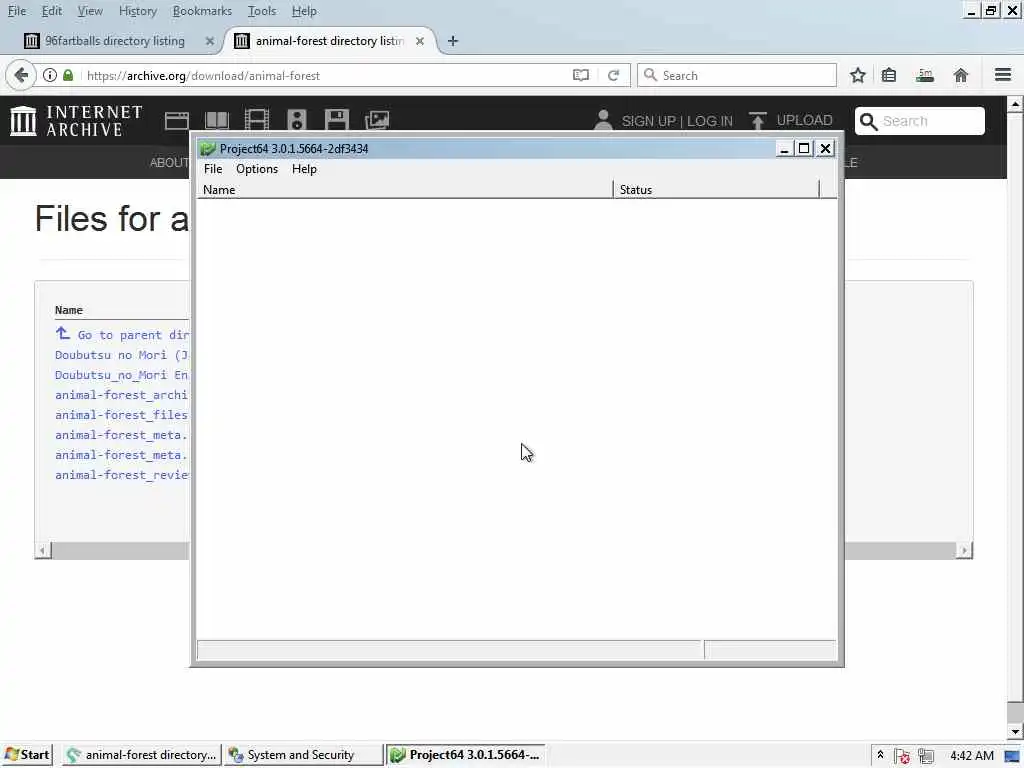Open Archive images icon

click(377, 120)
